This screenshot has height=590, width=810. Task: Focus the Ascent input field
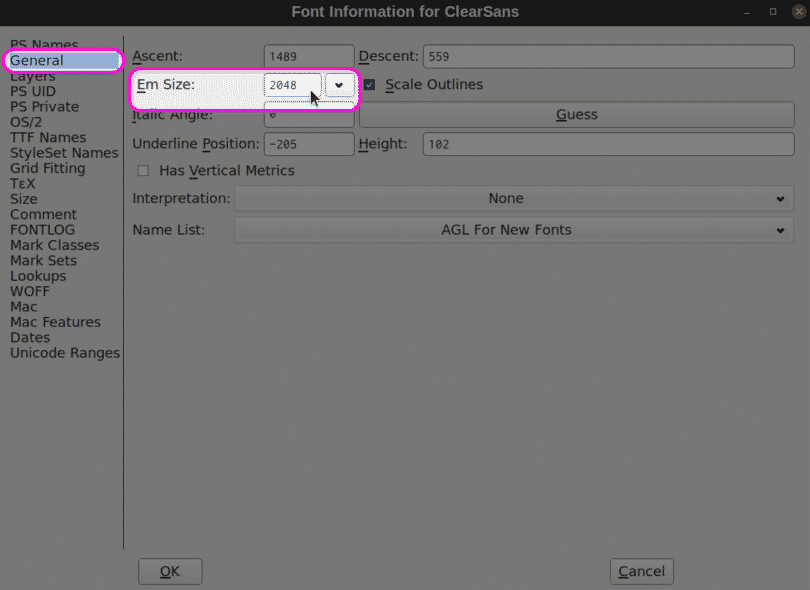click(309, 56)
